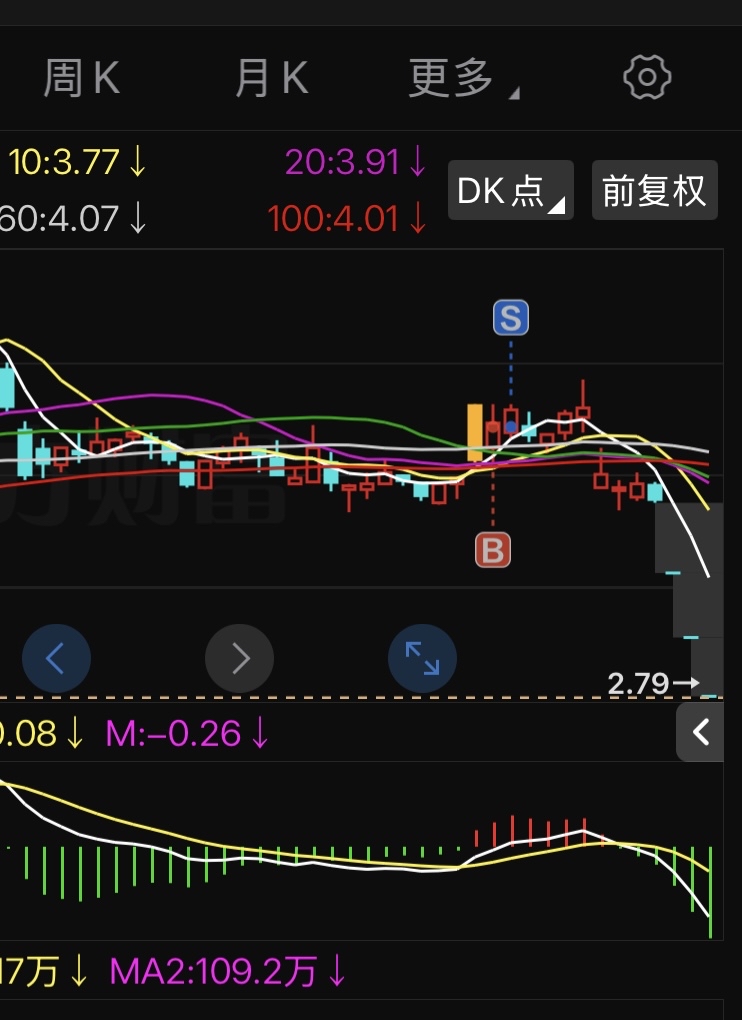Select the 10:3.77 moving average value
This screenshot has width=742, height=1020.
77,161
